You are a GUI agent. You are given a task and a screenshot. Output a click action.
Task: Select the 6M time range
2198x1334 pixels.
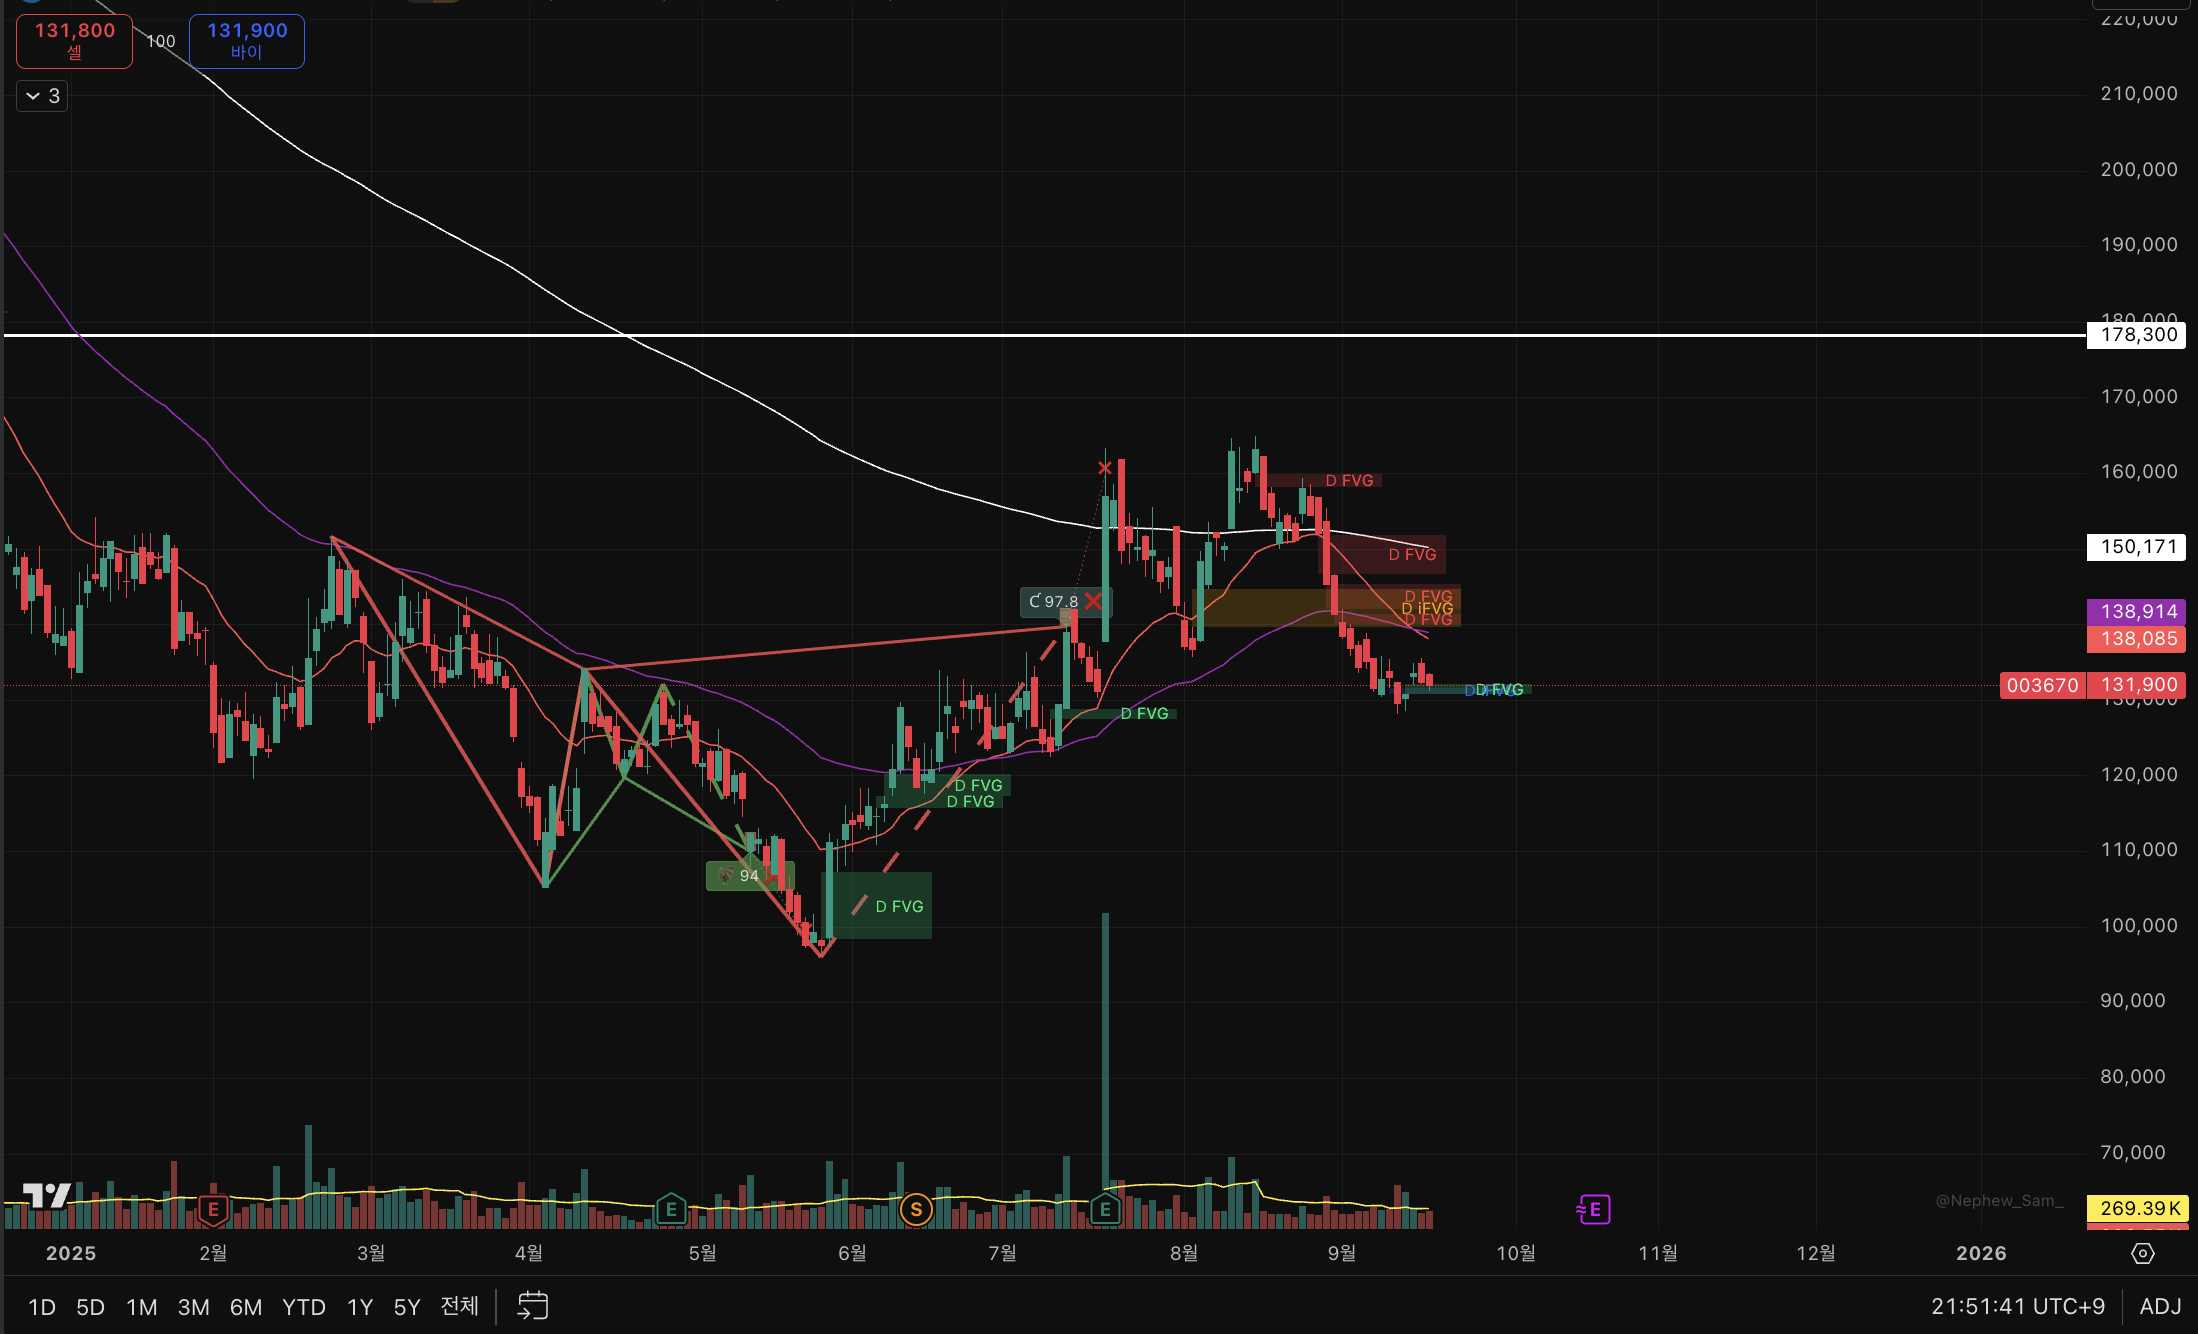[x=245, y=1307]
